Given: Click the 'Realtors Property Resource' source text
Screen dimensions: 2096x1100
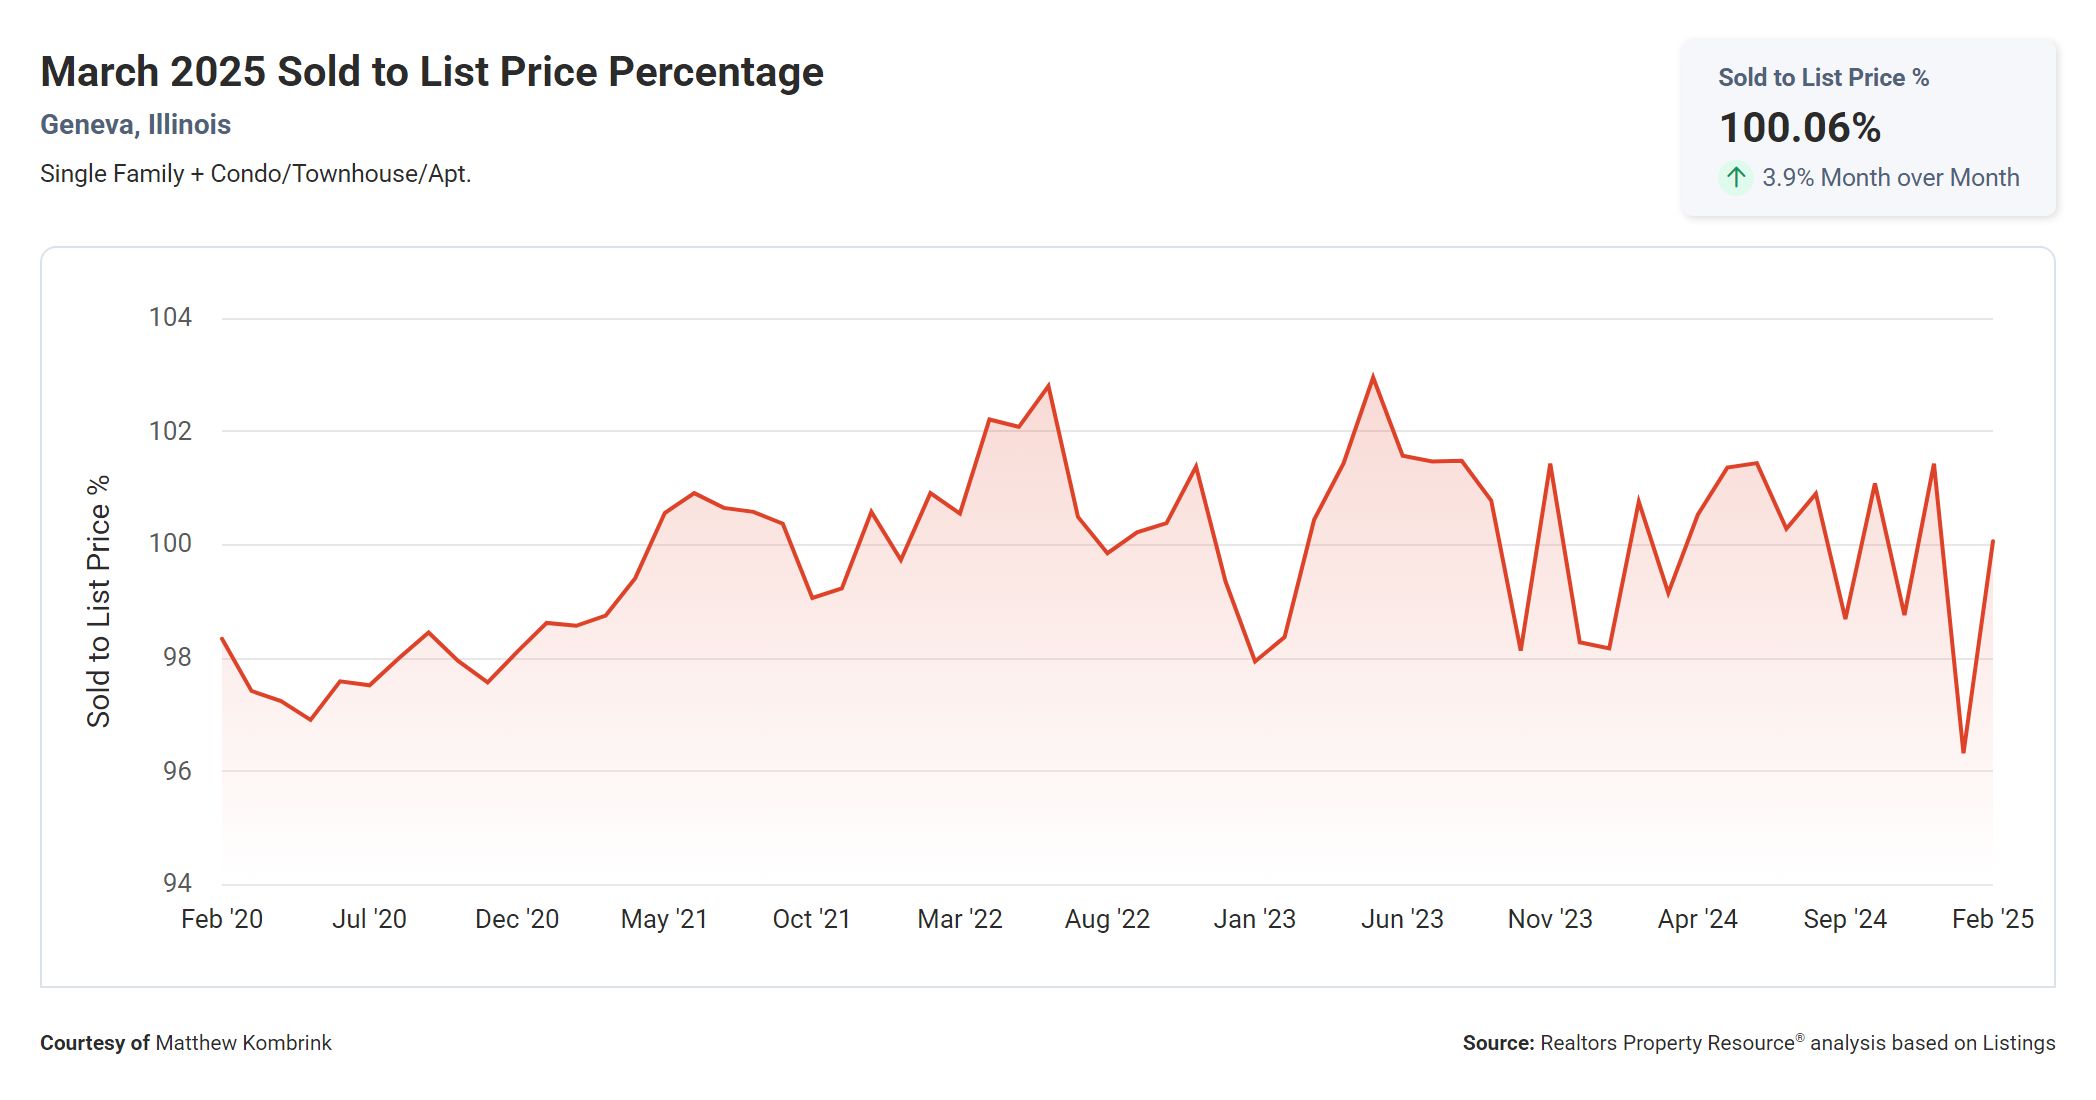Looking at the screenshot, I should pos(1667,1043).
